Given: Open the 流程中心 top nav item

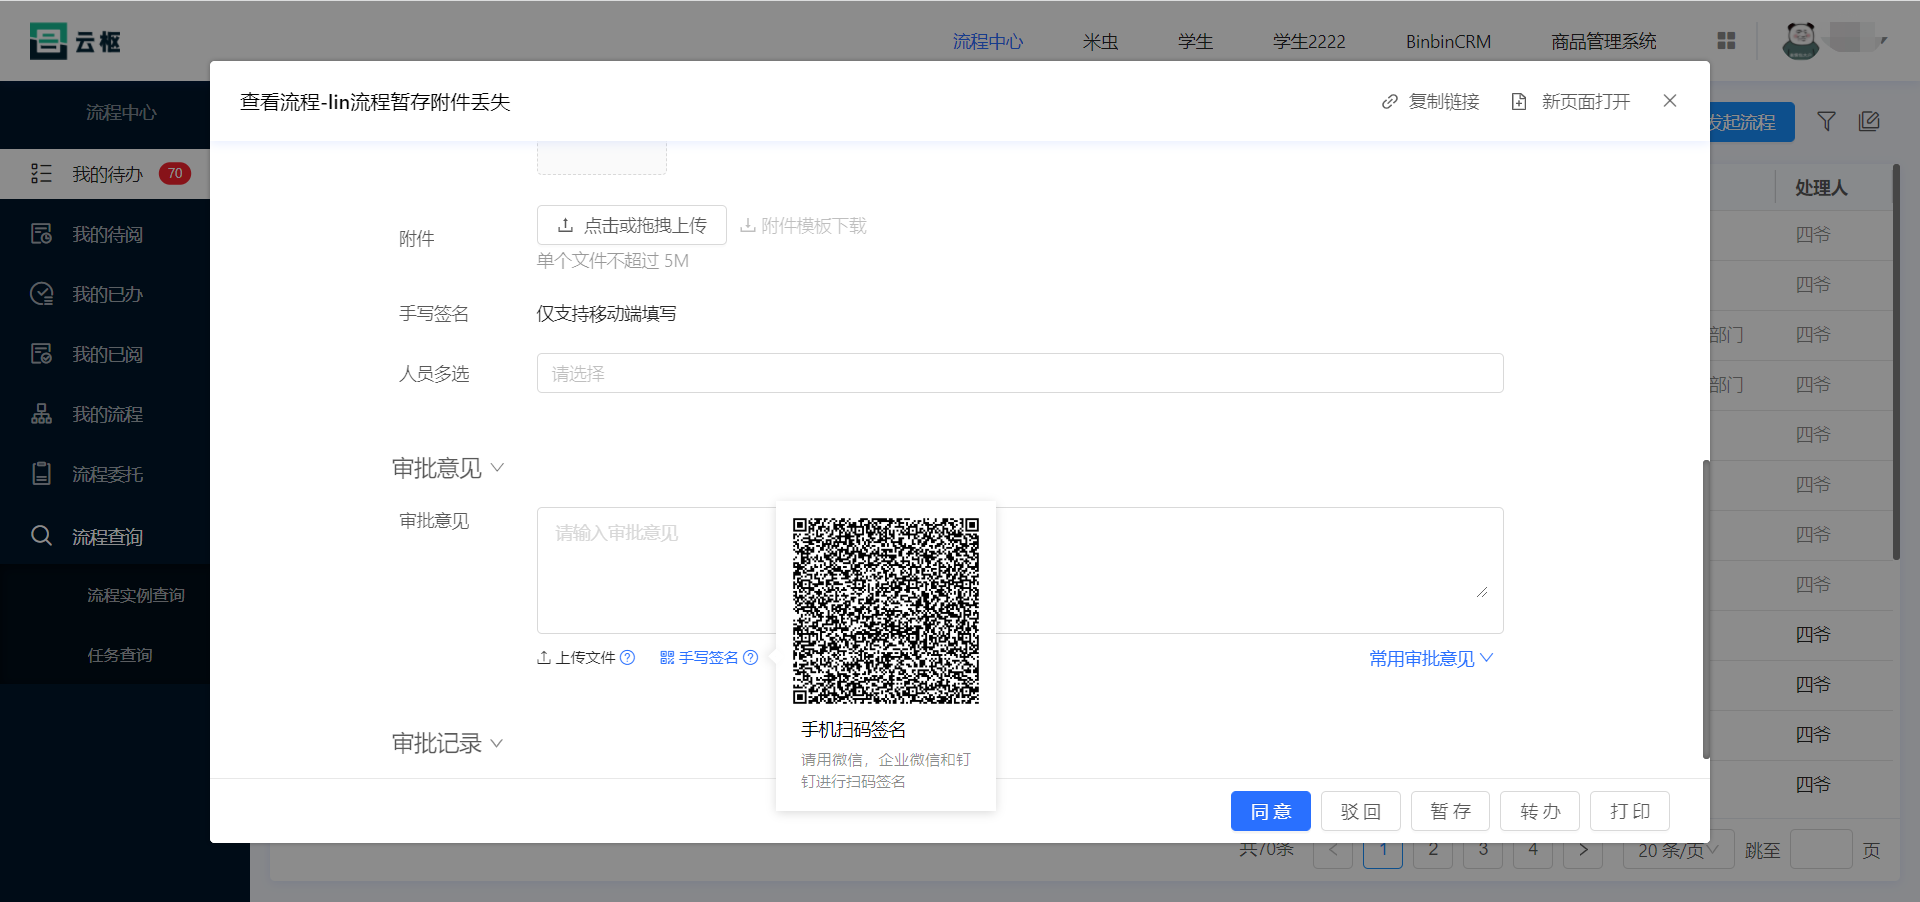Looking at the screenshot, I should point(988,41).
